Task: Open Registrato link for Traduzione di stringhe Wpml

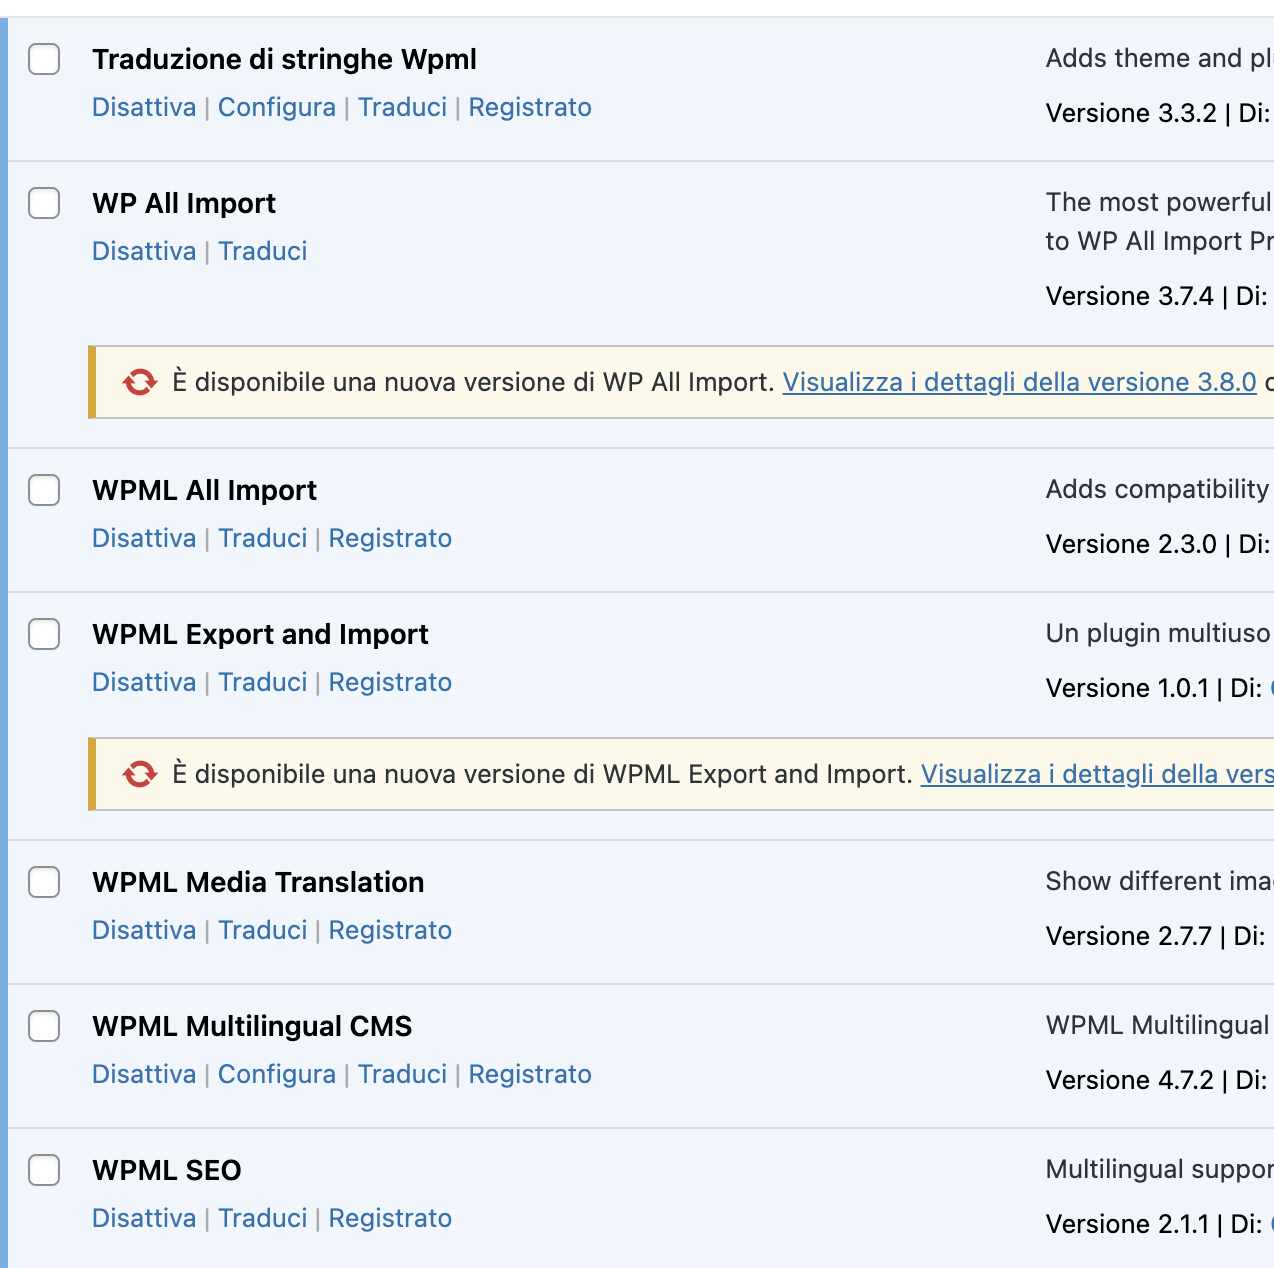Action: coord(530,107)
